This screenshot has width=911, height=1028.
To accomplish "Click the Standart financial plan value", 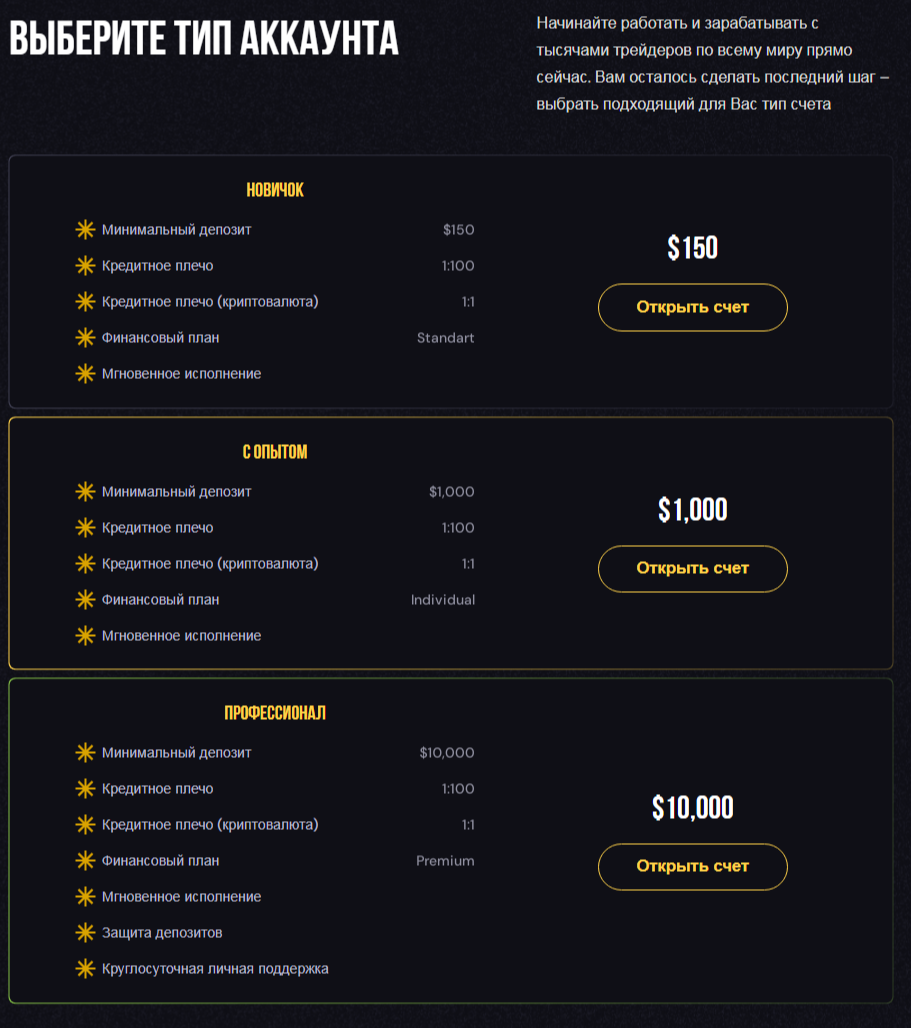I will pyautogui.click(x=446, y=338).
